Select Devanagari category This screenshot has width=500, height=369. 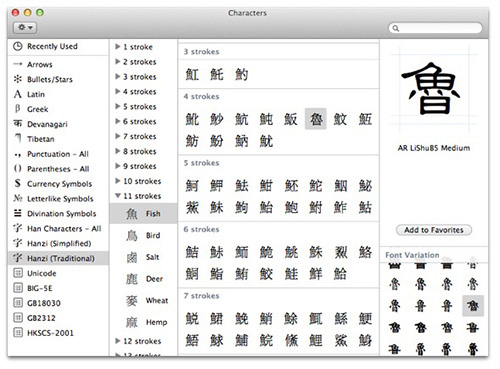click(x=58, y=124)
